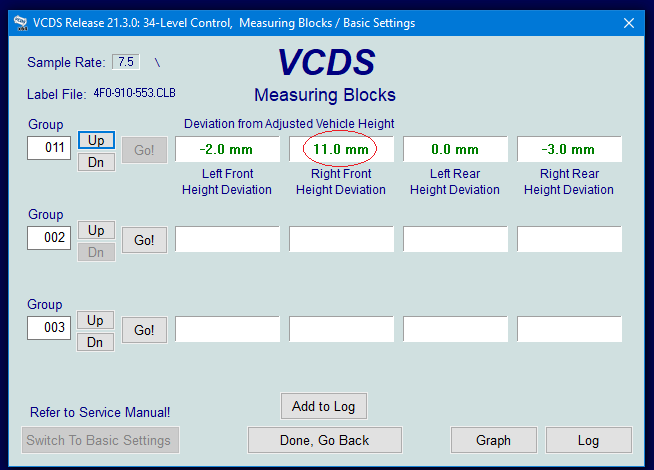The width and height of the screenshot is (654, 470).
Task: Click the Log button
Action: click(x=588, y=440)
